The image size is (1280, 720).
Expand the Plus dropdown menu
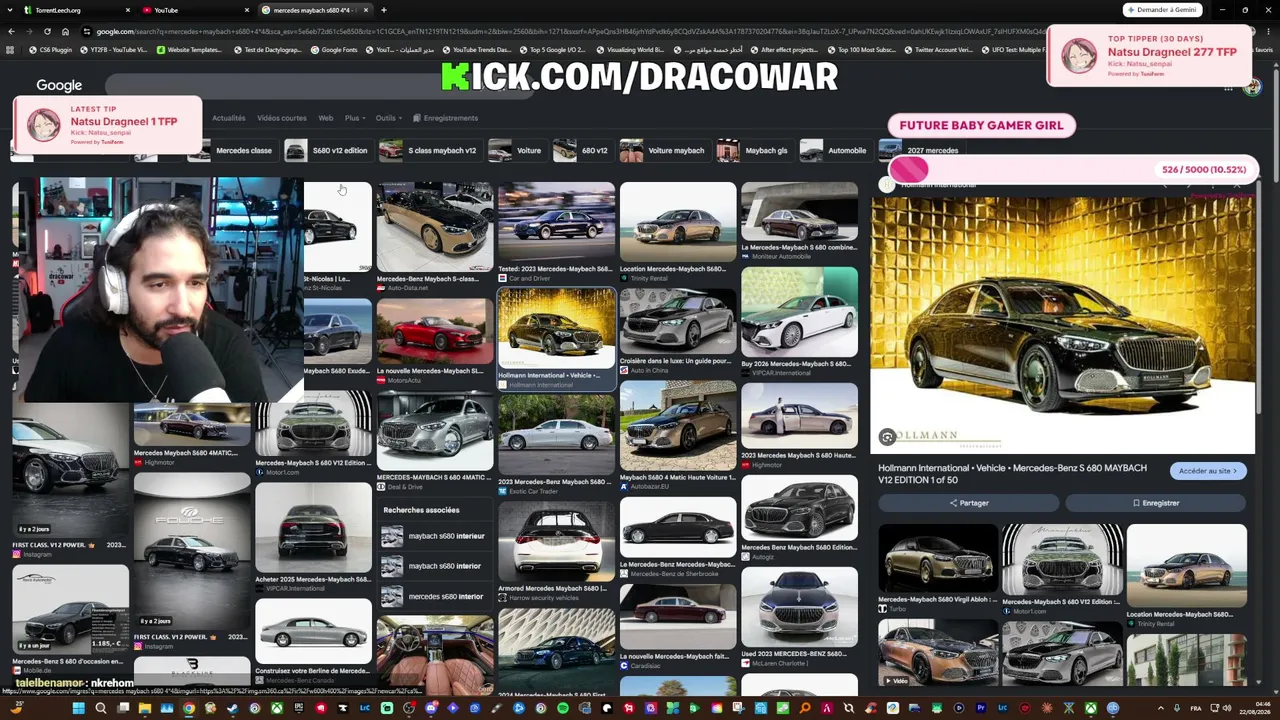click(353, 118)
